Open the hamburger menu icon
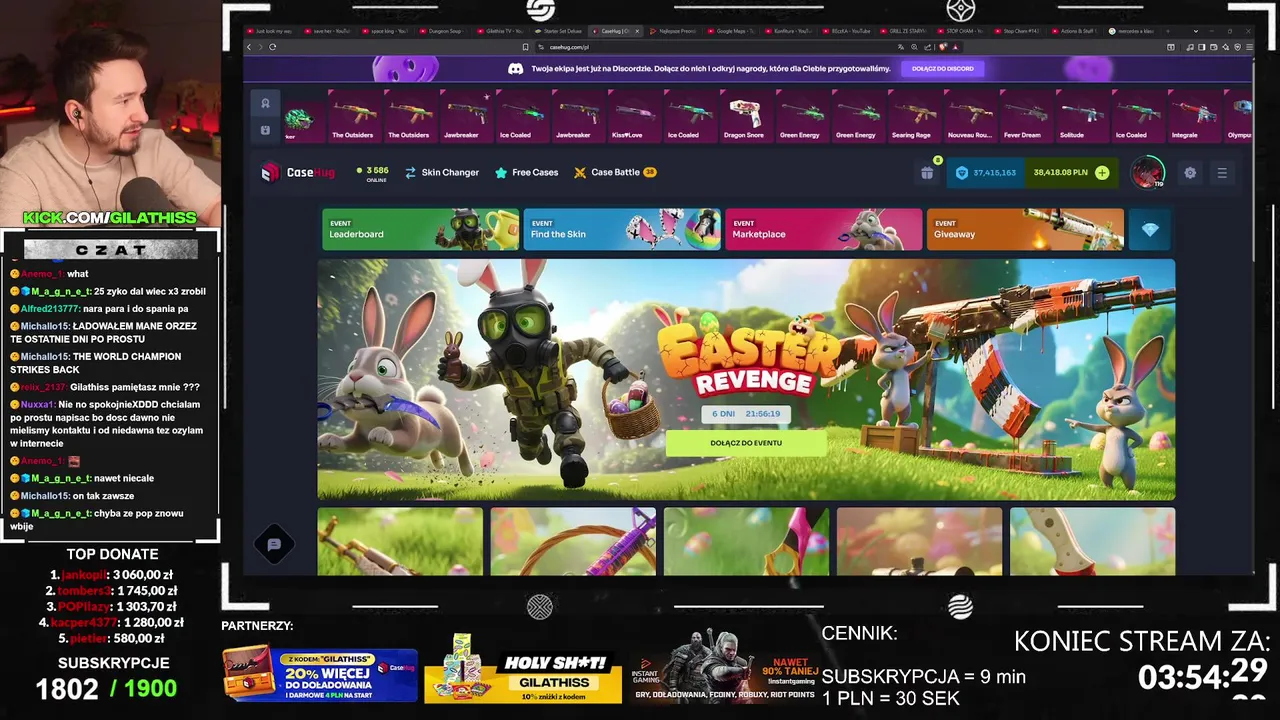This screenshot has width=1280, height=720. [1221, 172]
